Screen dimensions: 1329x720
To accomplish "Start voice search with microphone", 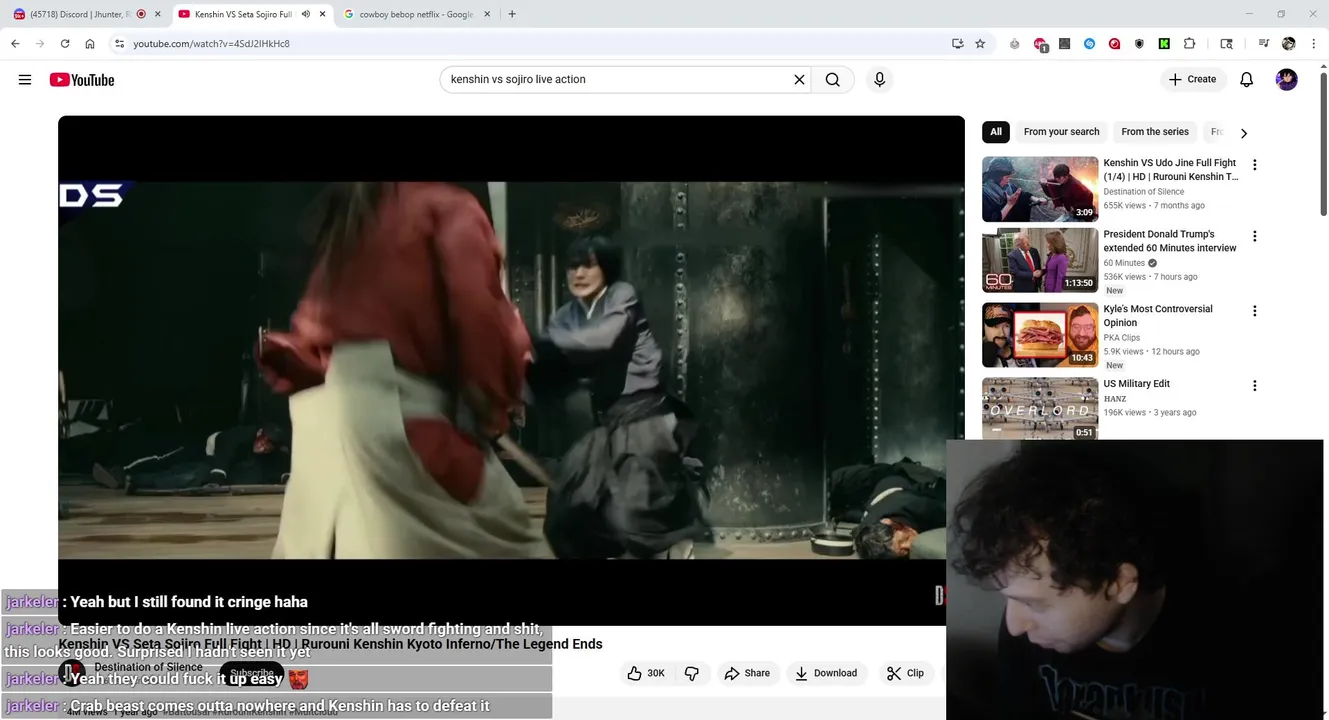I will 879,80.
